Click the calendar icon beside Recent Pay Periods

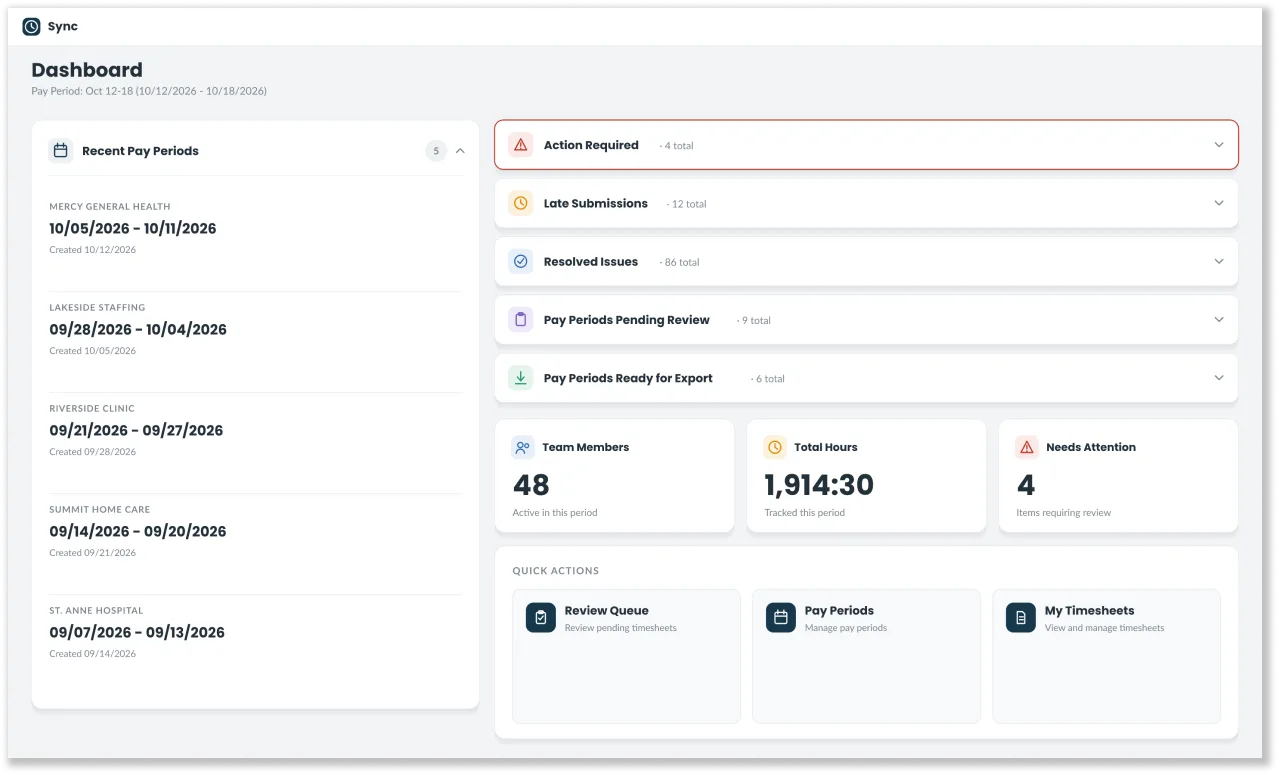[61, 151]
